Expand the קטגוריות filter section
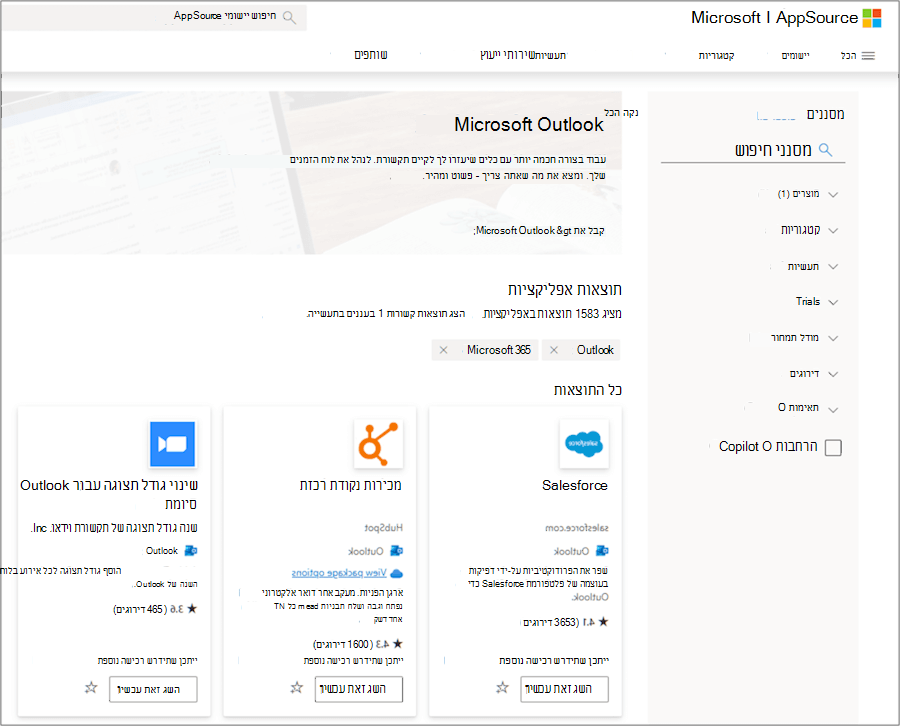The width and height of the screenshot is (900, 726). tap(809, 230)
